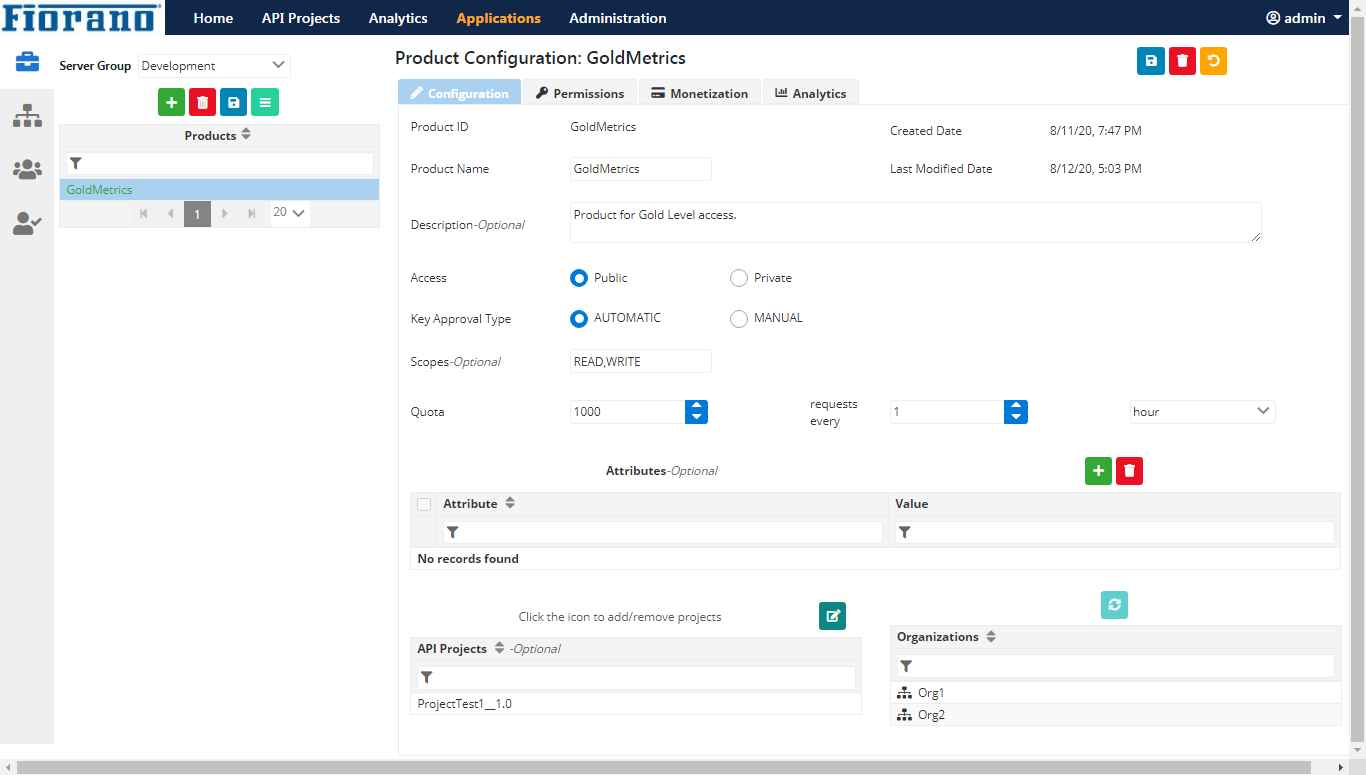This screenshot has width=1366, height=775.
Task: Click the Quota amount field
Action: coord(628,411)
